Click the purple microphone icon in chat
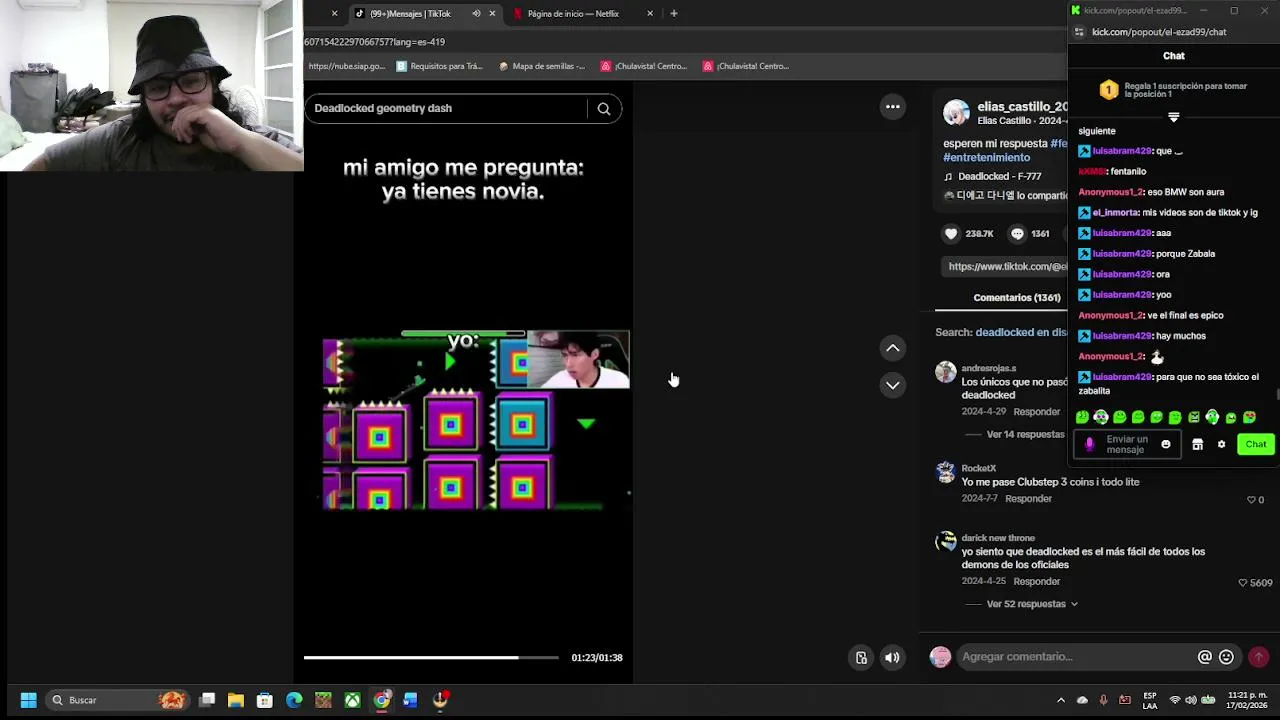 click(1089, 445)
